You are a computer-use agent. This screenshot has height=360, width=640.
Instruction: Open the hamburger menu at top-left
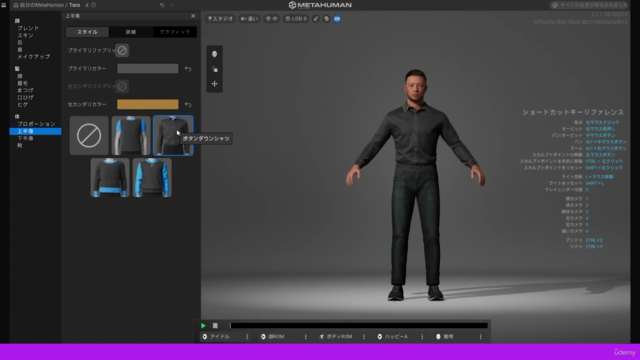4,5
